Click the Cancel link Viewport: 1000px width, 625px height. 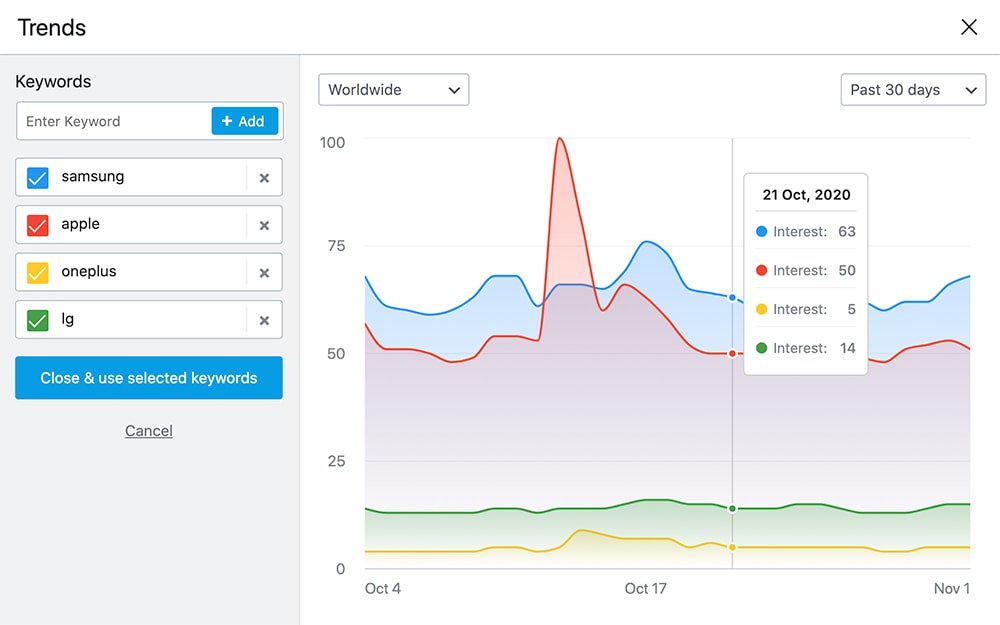149,431
